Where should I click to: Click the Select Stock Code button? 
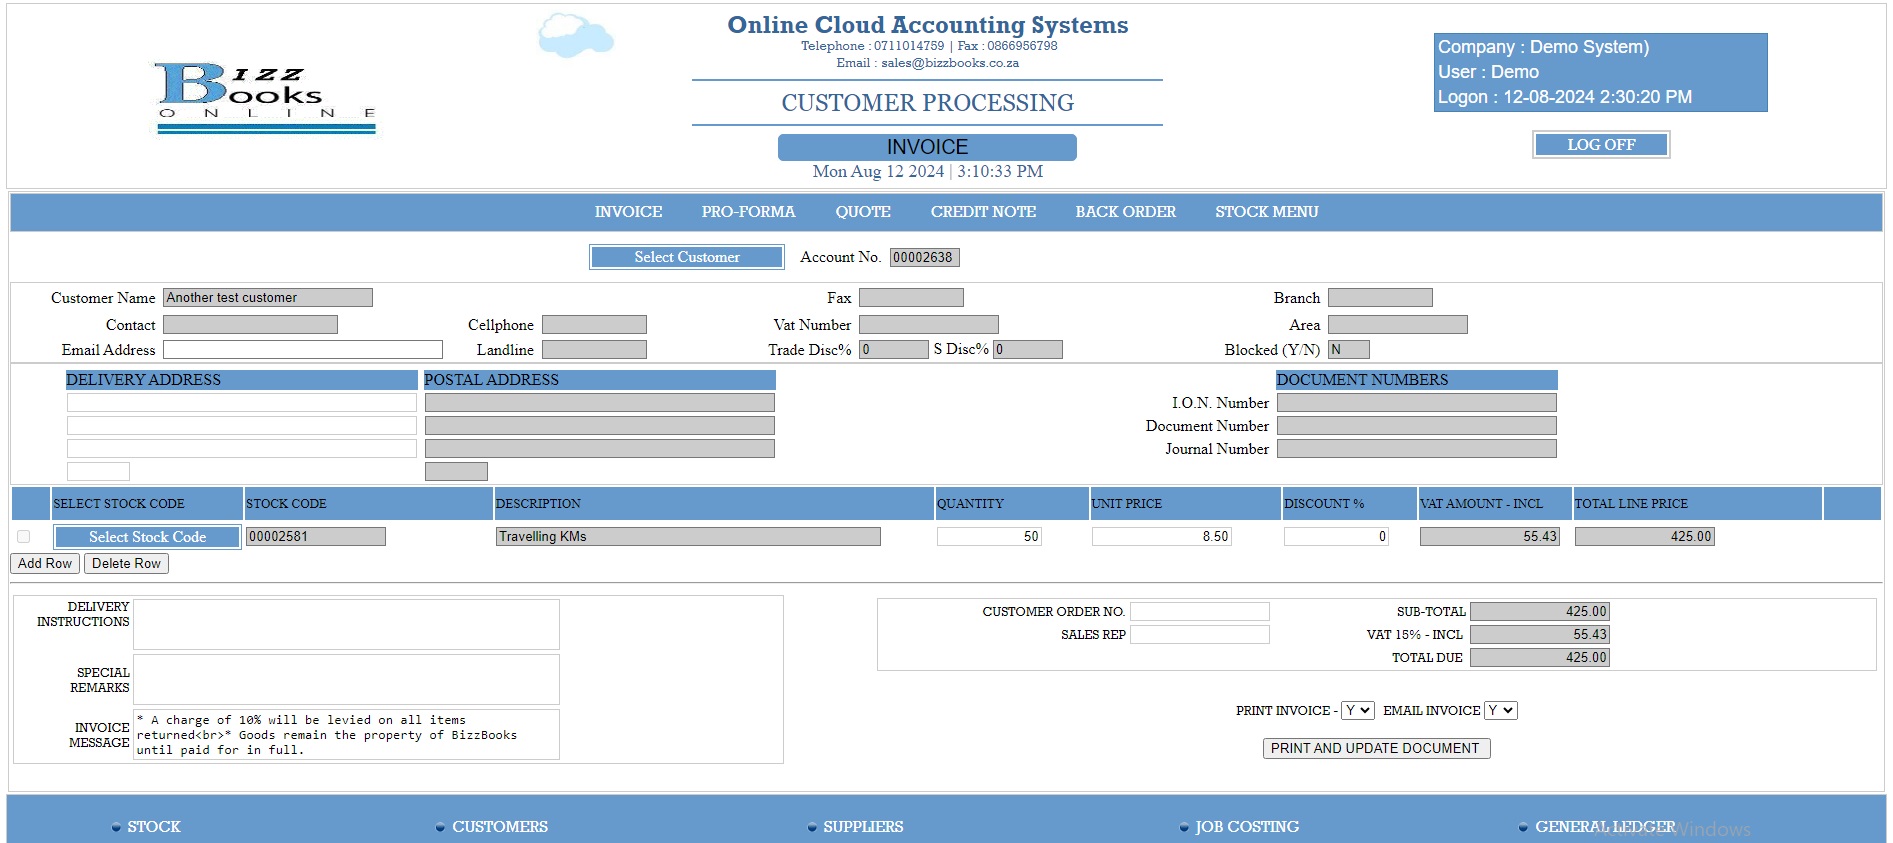point(147,537)
